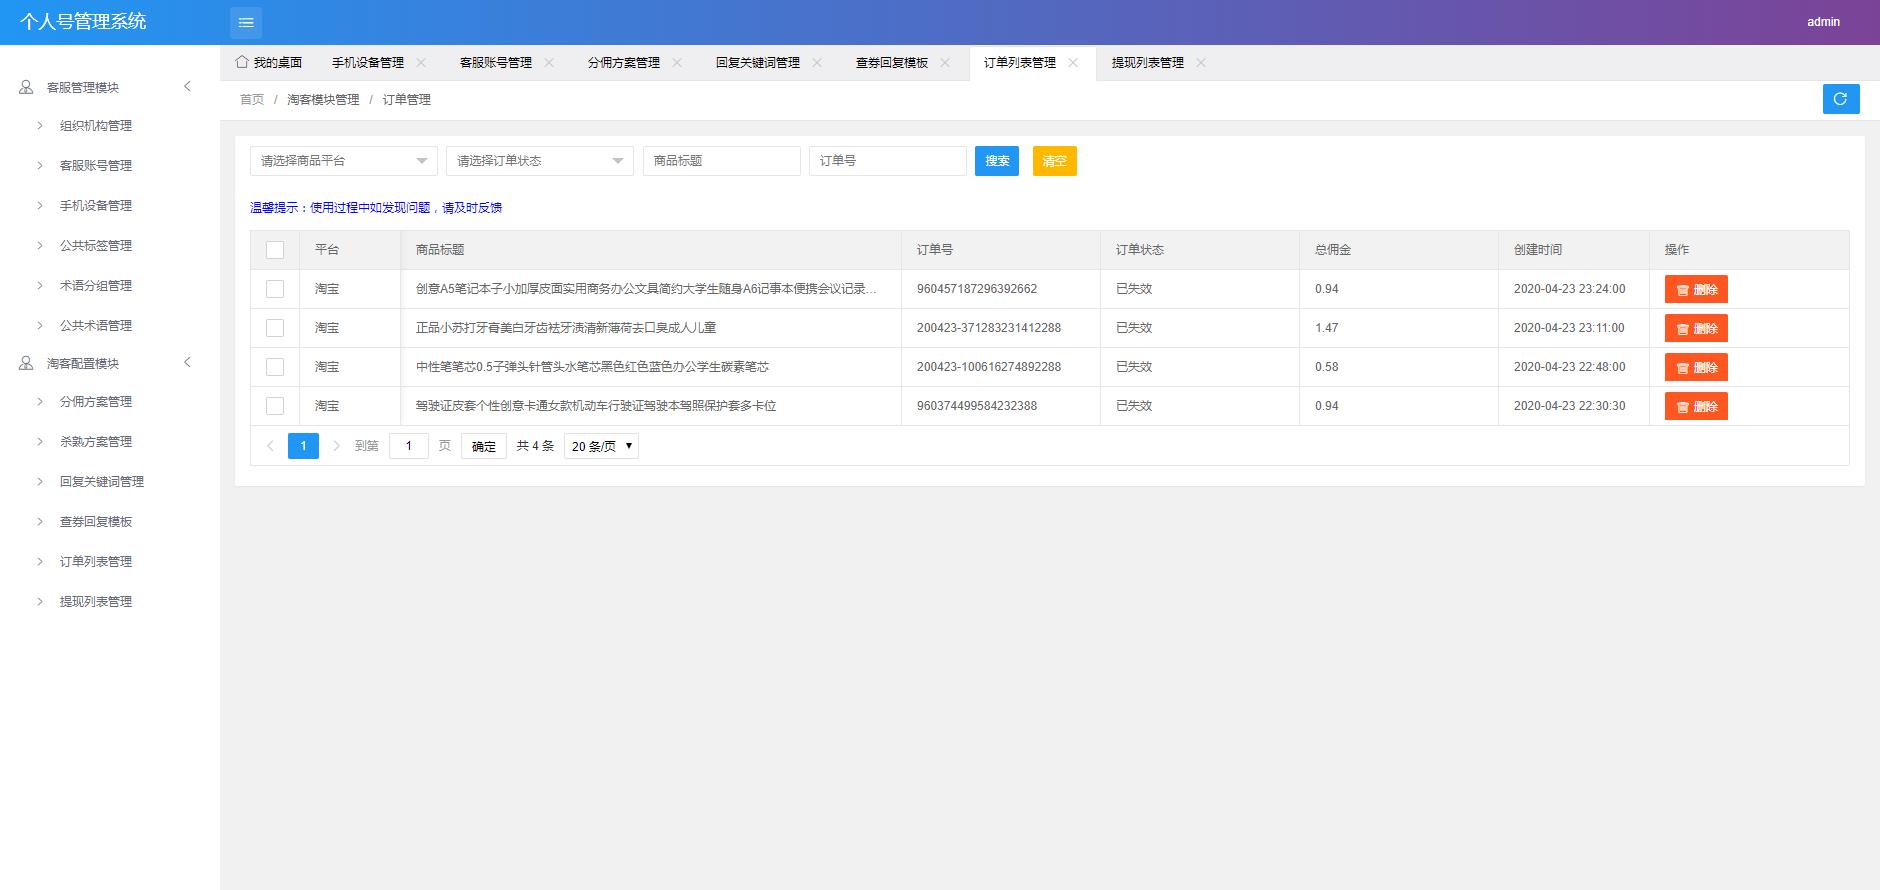The width and height of the screenshot is (1880, 890).
Task: Open 公共标签管理 in sidebar
Action: (96, 245)
